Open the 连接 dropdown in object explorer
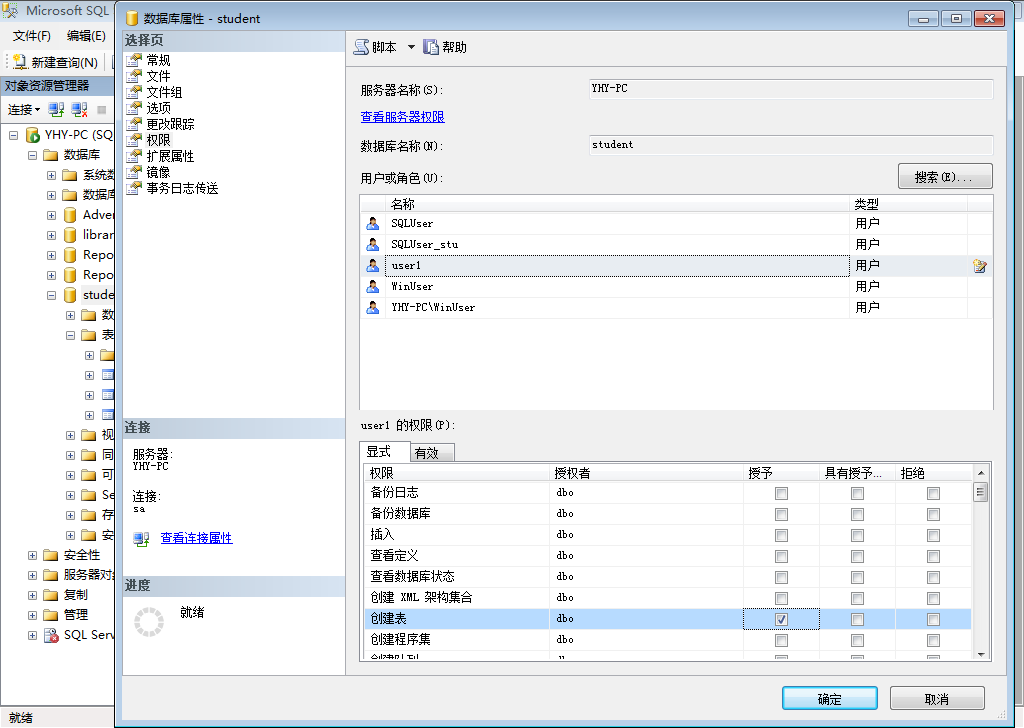The width and height of the screenshot is (1024, 728). pyautogui.click(x=24, y=110)
